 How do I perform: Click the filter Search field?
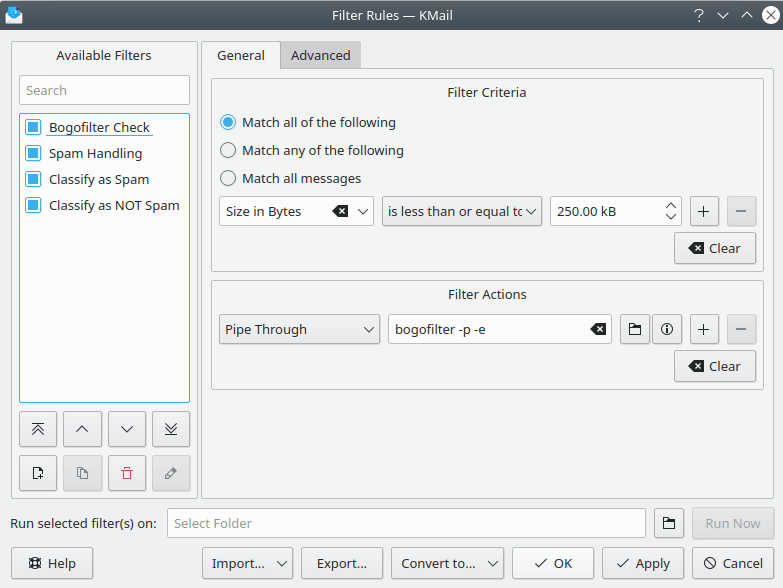tap(104, 90)
